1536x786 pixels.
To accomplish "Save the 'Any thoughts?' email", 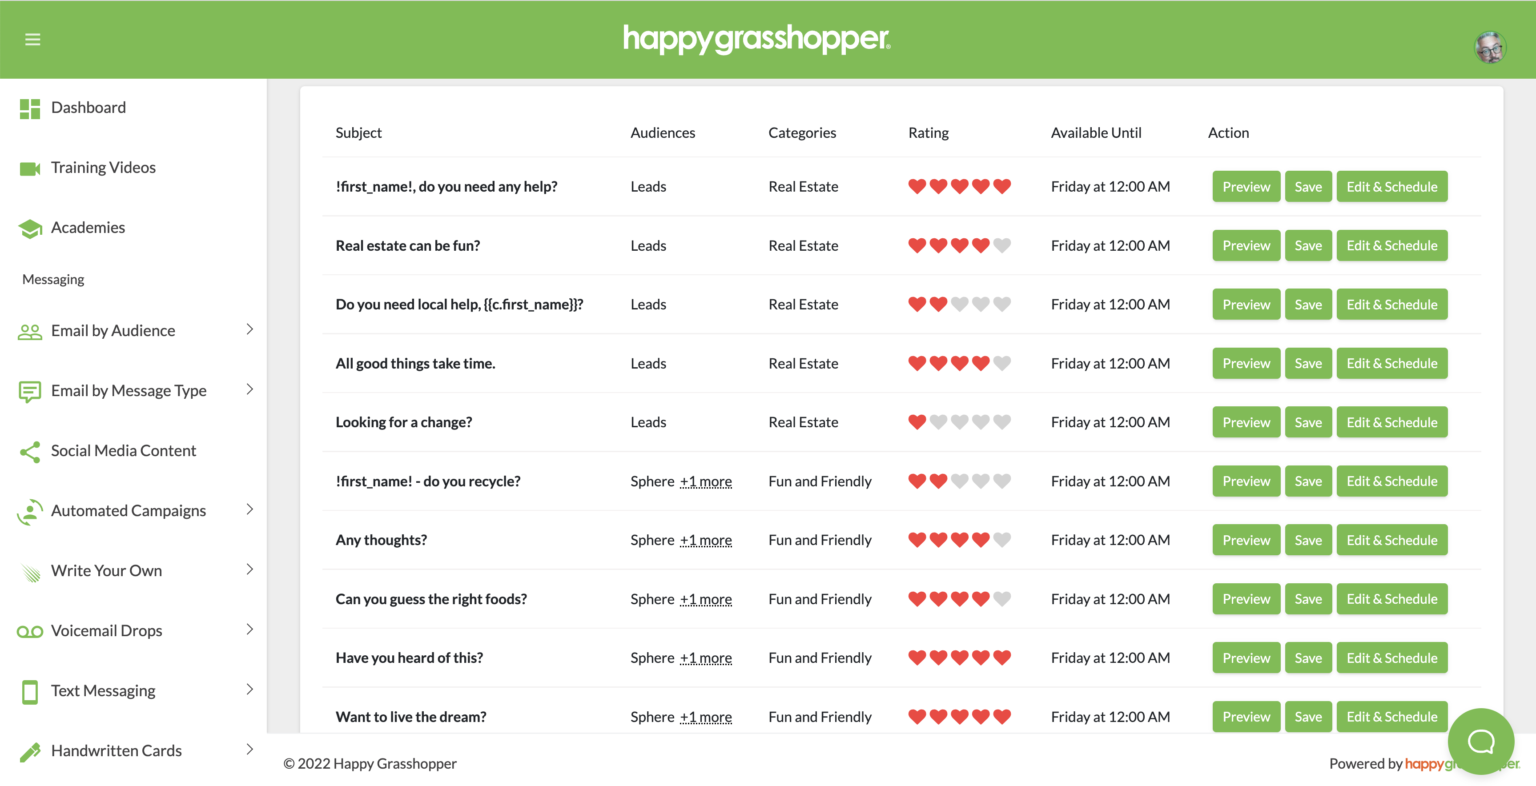I will click(1308, 539).
